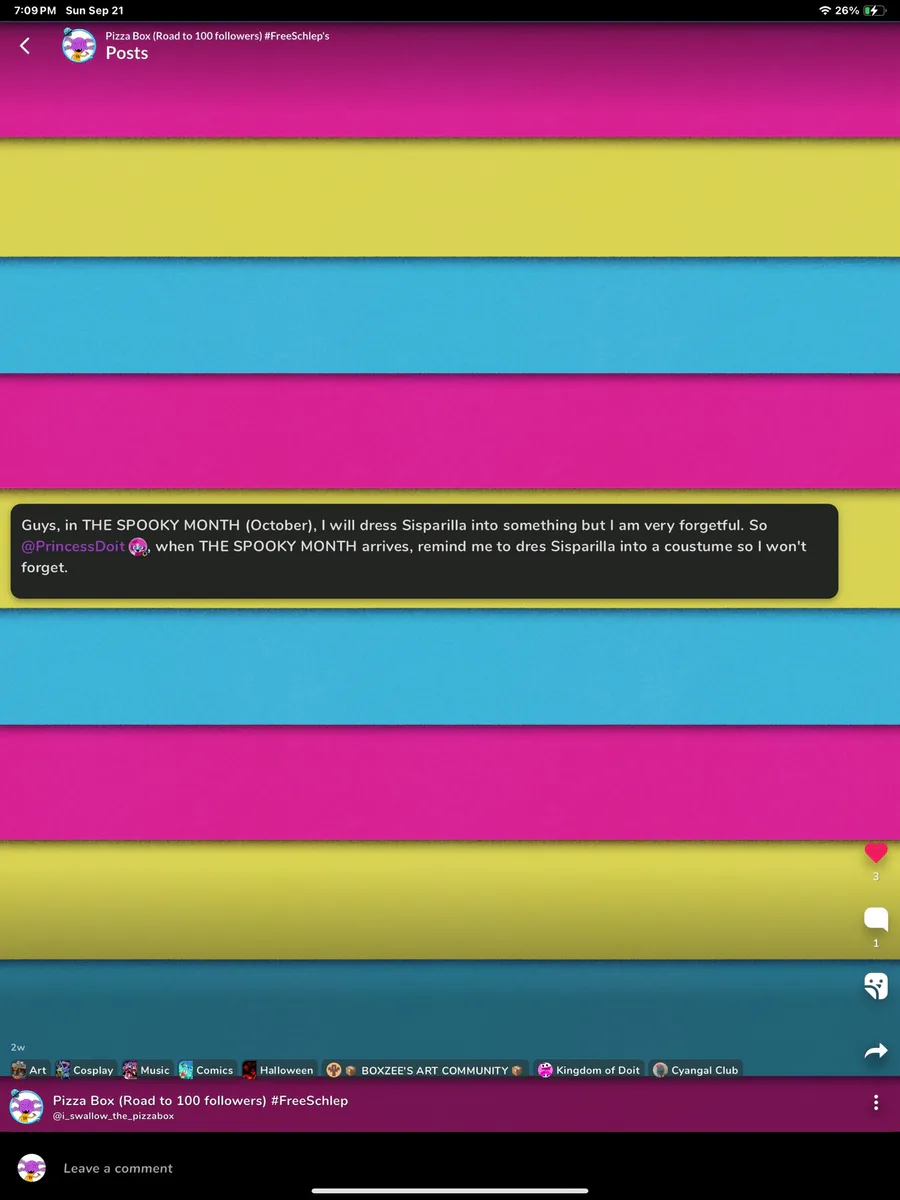Image resolution: width=900 pixels, height=1200 pixels.
Task: Open BOXZEE'S ART COMMUNITY tag
Action: point(425,1070)
